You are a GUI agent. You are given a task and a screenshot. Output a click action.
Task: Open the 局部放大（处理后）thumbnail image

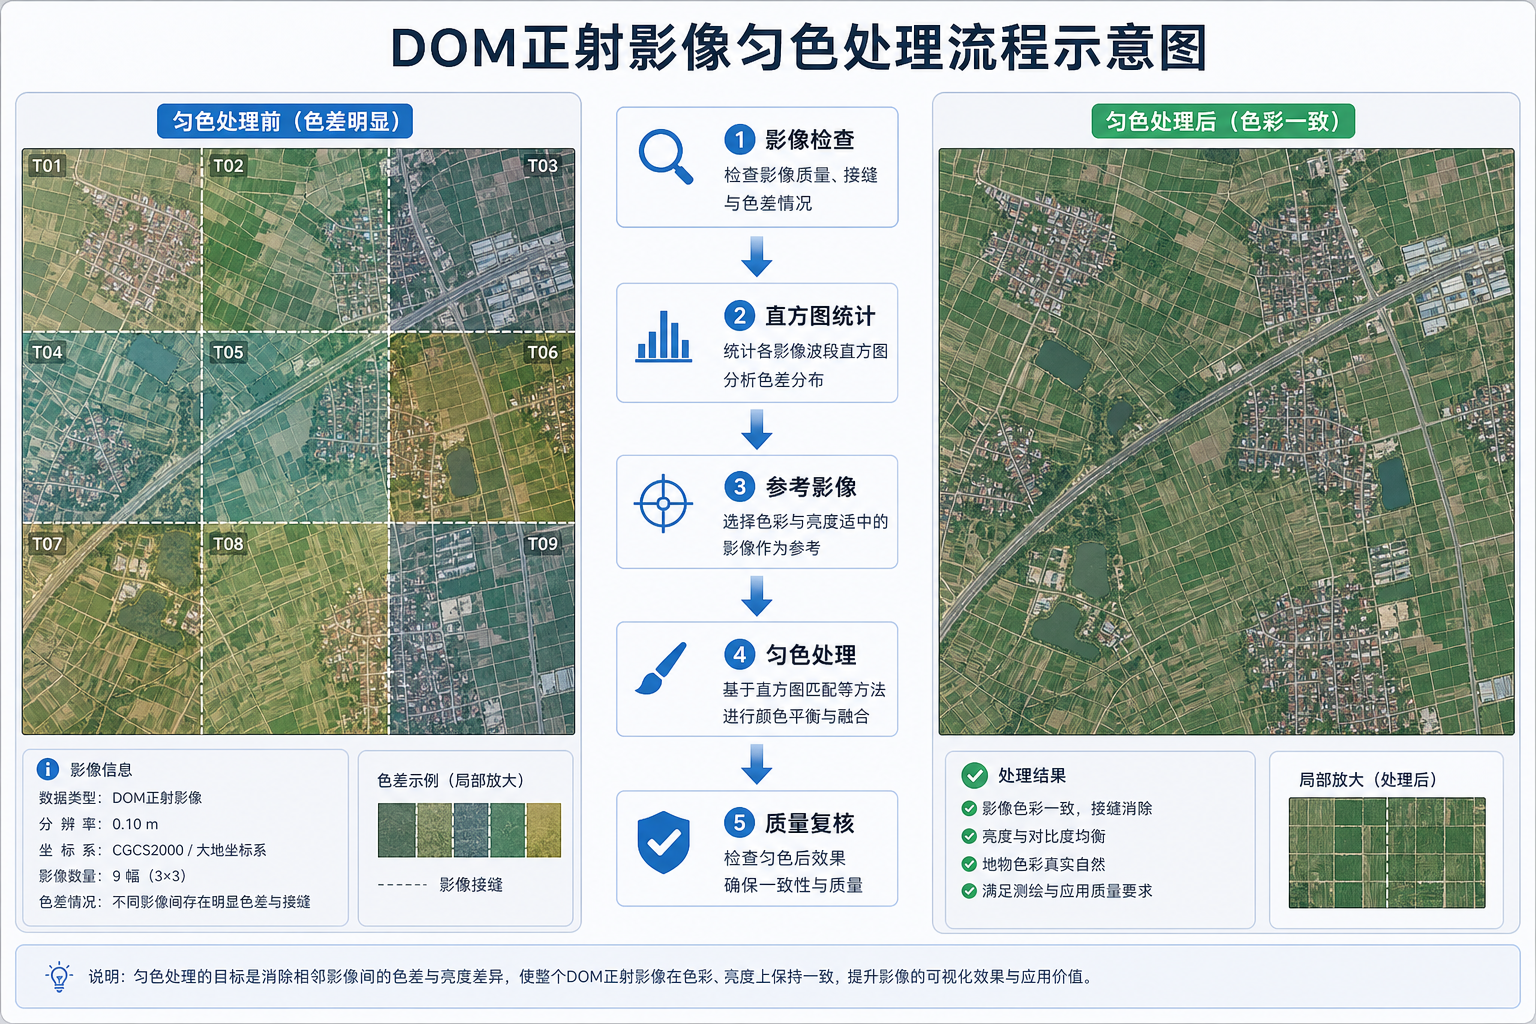1387,852
